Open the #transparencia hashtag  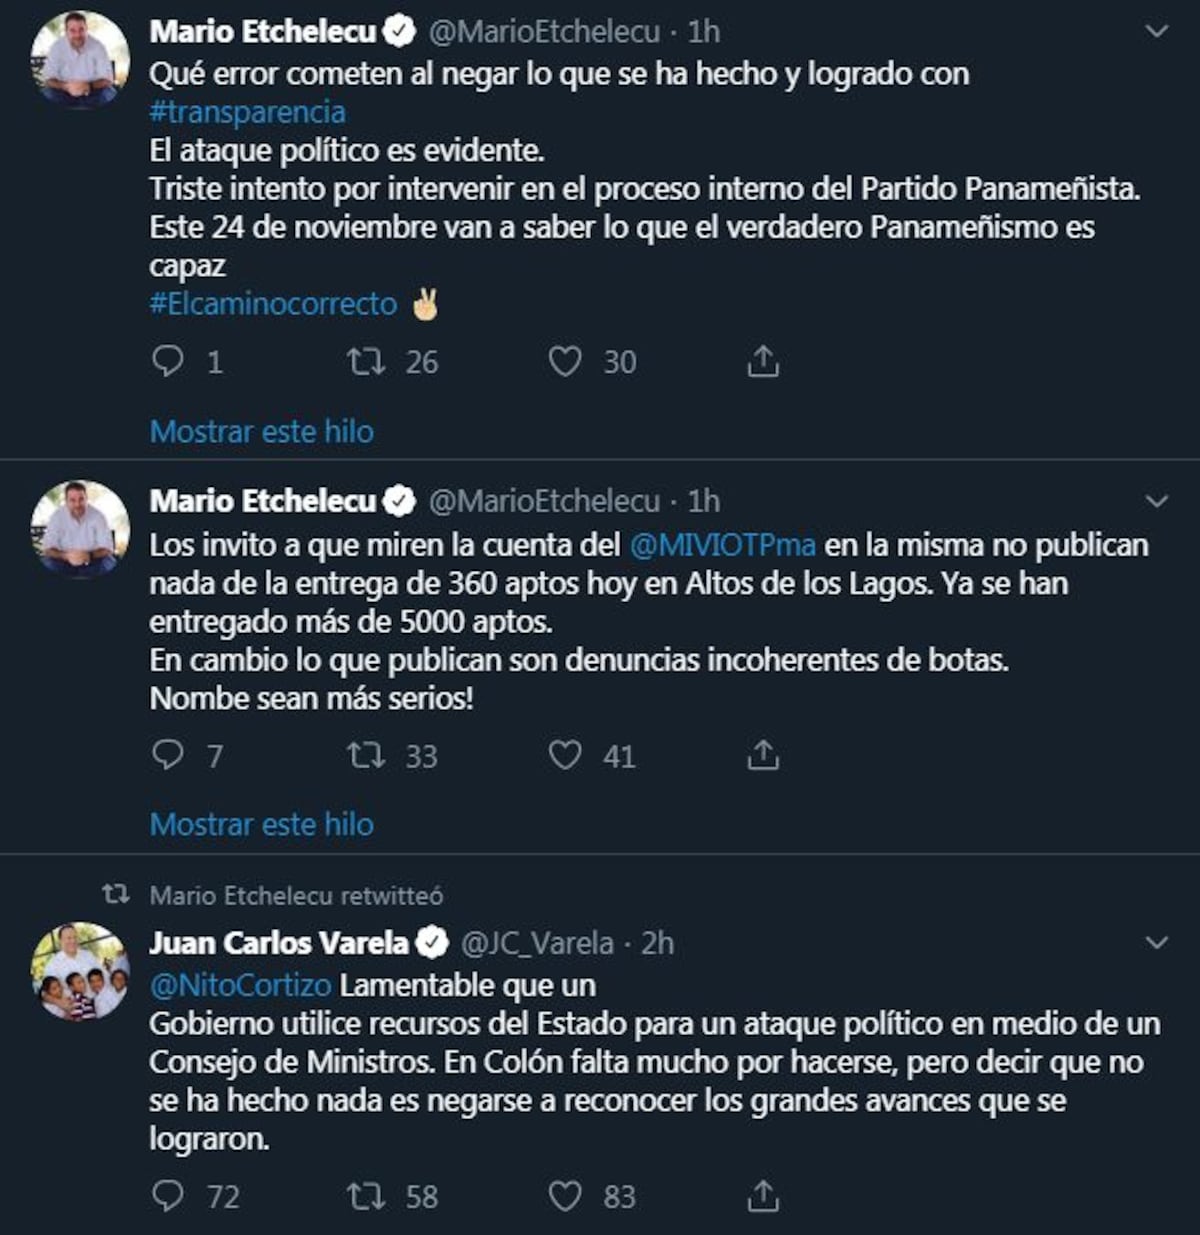click(247, 112)
